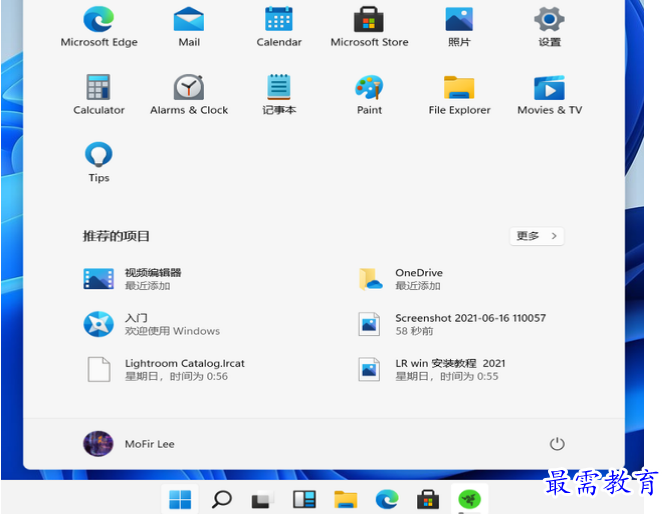Viewport: 667px width, 514px height.
Task: Launch the Paint app
Action: click(369, 94)
